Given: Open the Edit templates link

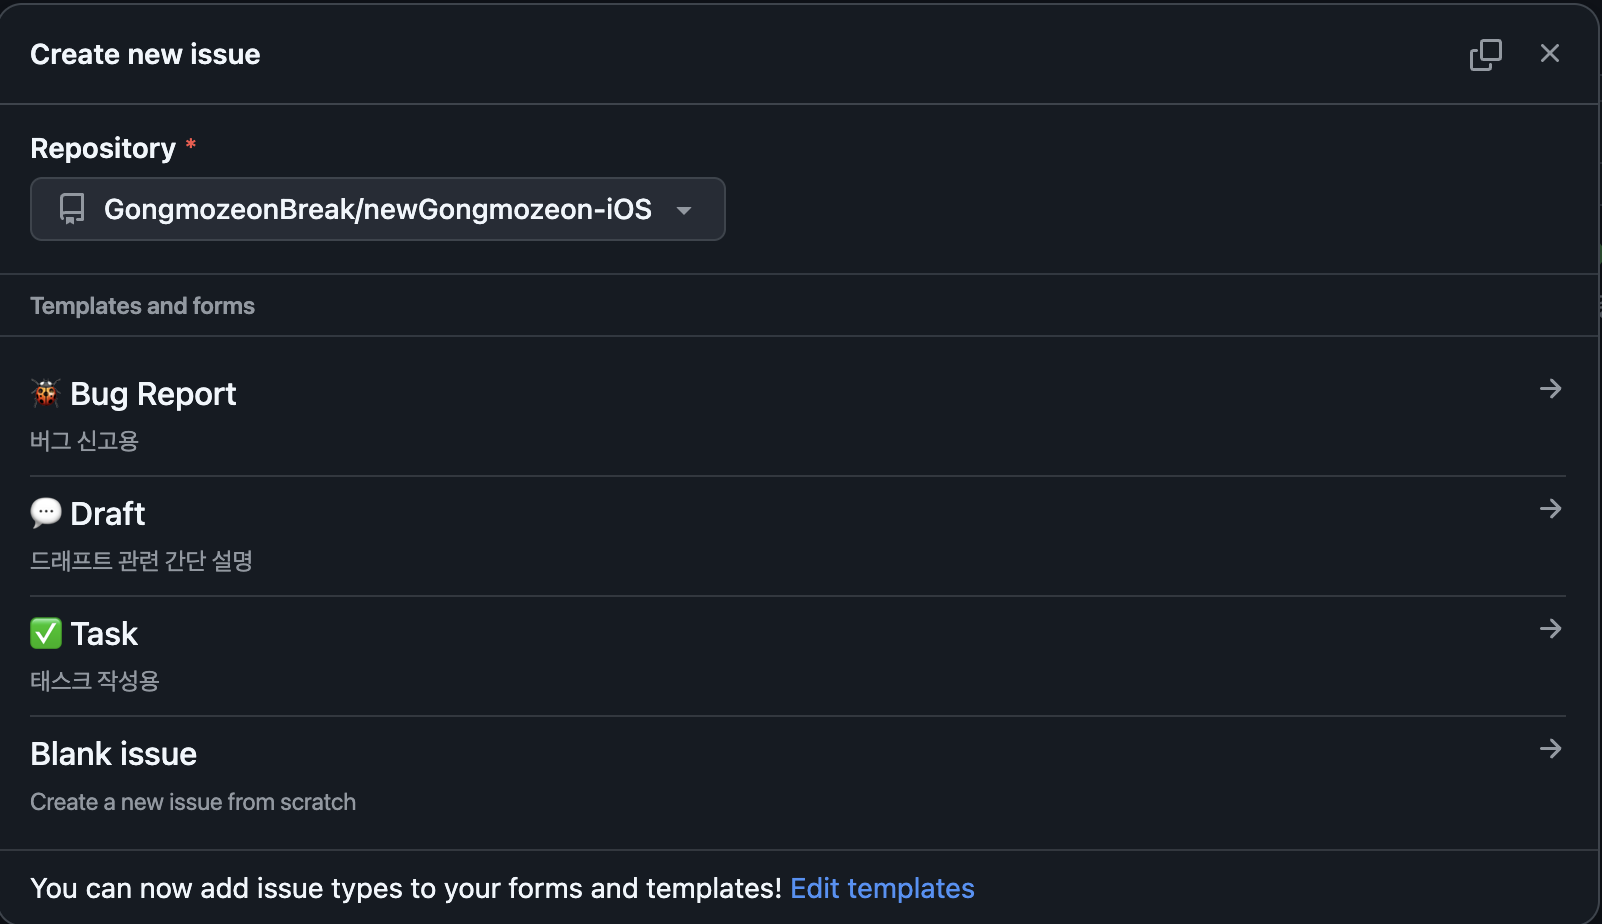Looking at the screenshot, I should 882,888.
